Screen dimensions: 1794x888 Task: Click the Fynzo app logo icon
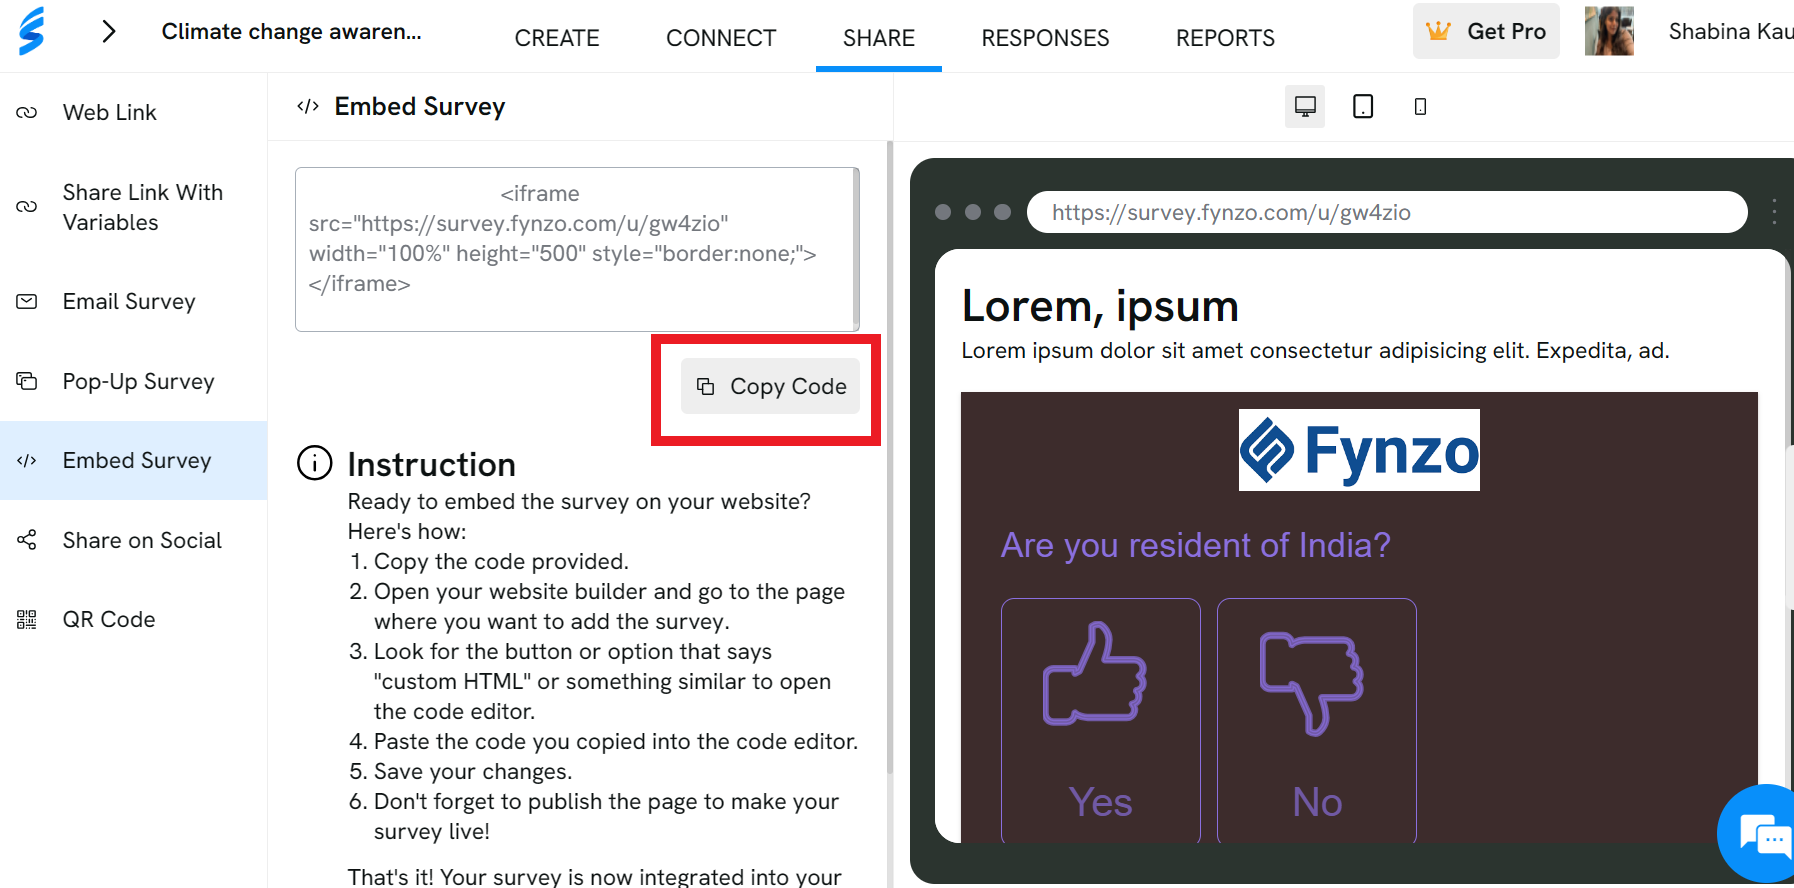[x=32, y=31]
